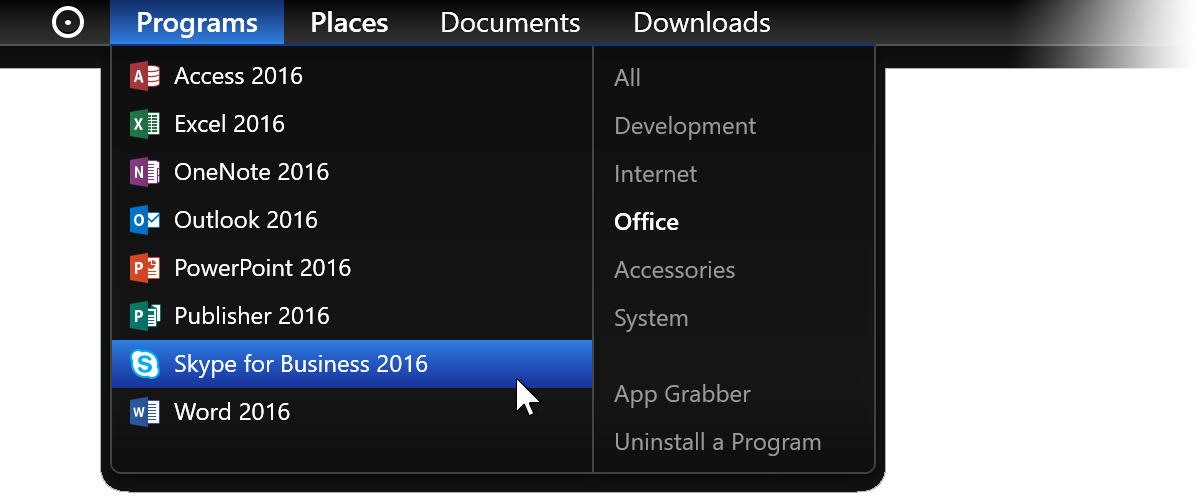Open Publisher 2016 entry
This screenshot has width=1197, height=496.
pos(352,317)
